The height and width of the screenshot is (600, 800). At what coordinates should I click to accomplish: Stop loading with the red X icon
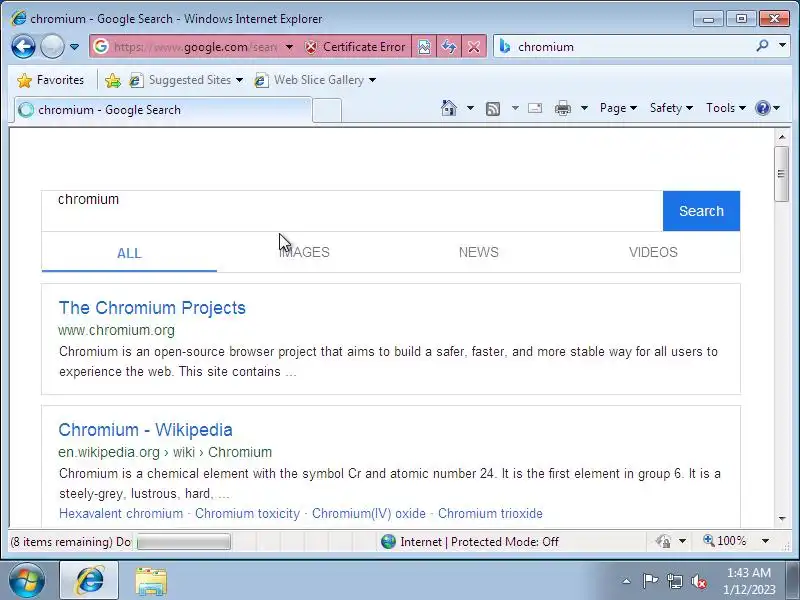[x=473, y=47]
